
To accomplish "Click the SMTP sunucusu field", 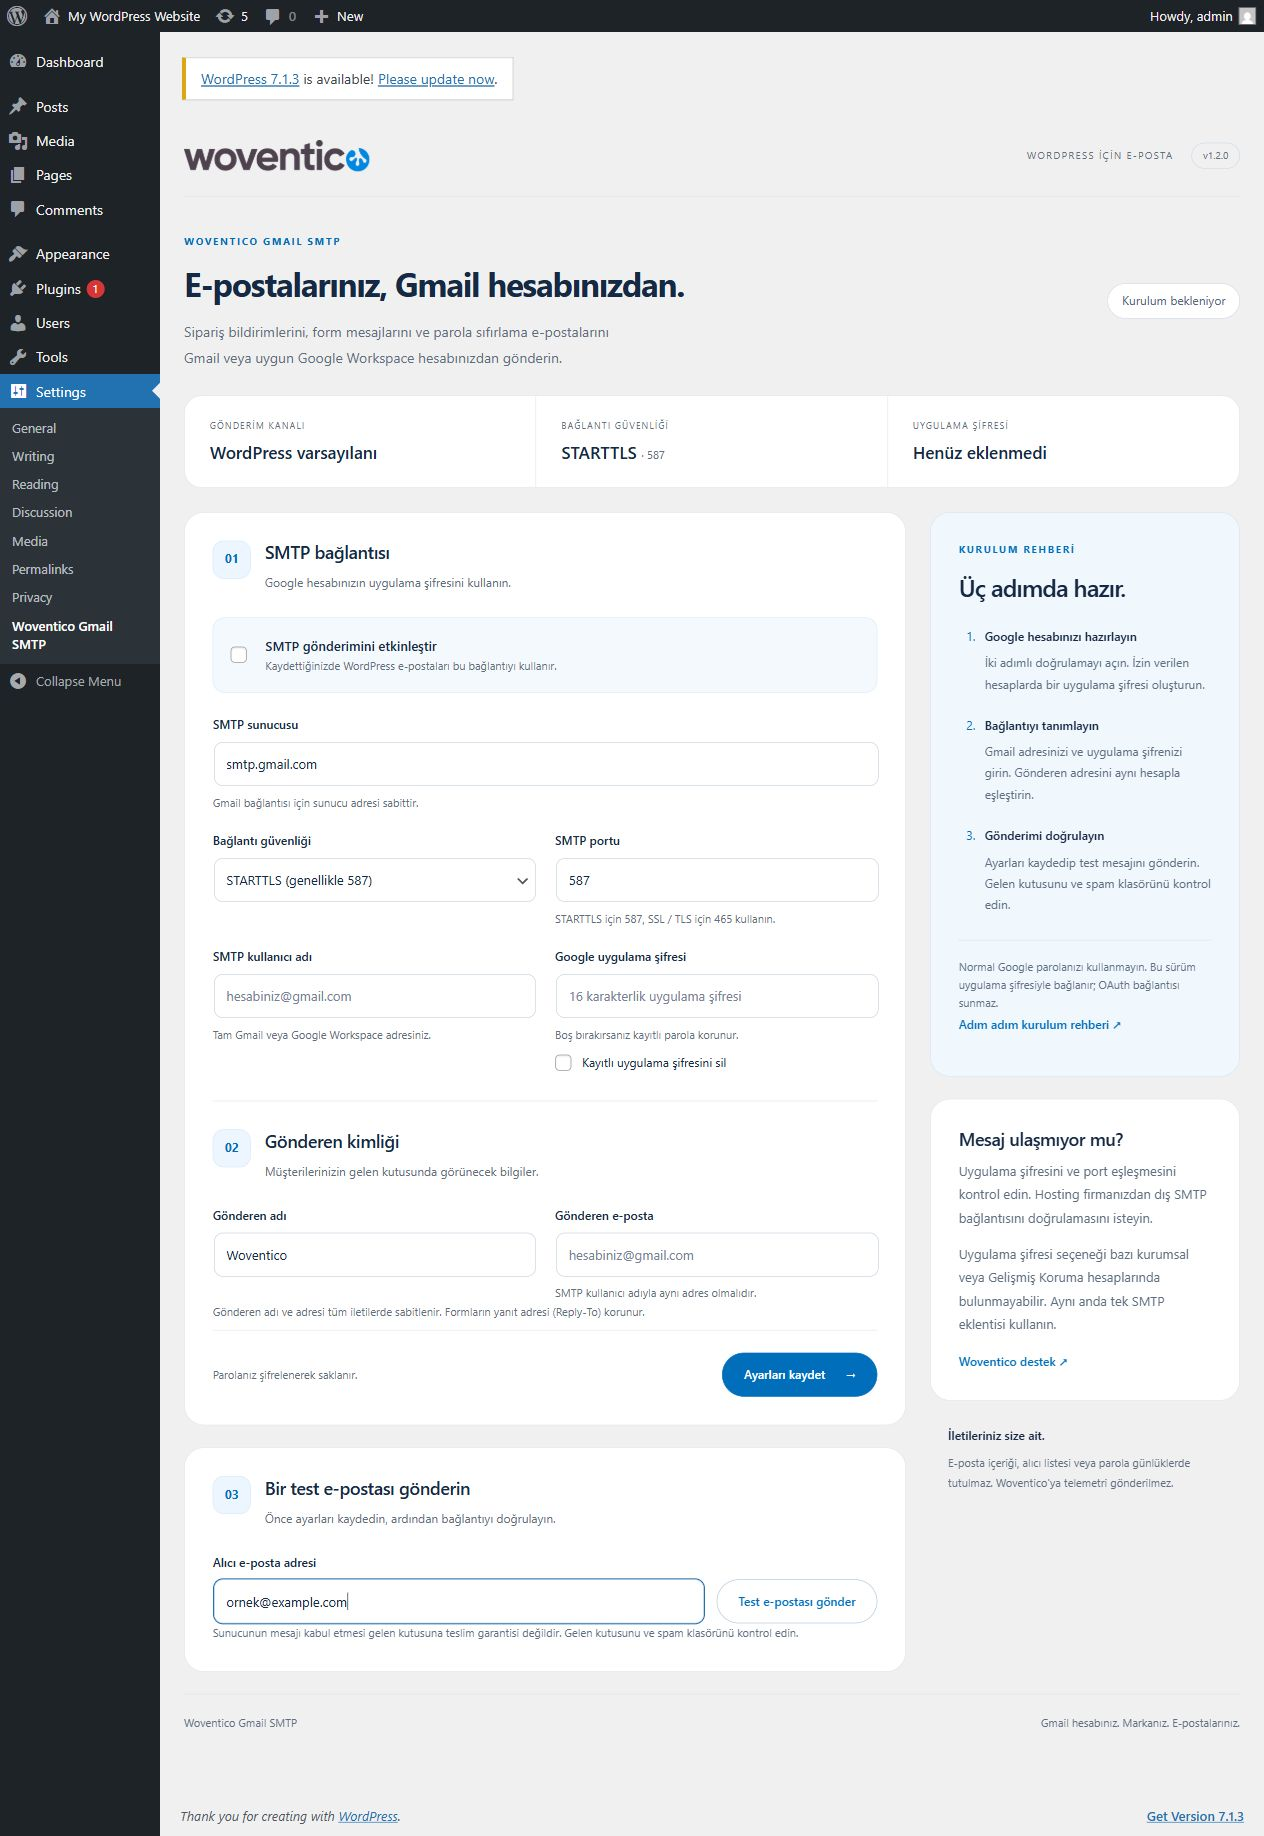I will click(x=546, y=764).
